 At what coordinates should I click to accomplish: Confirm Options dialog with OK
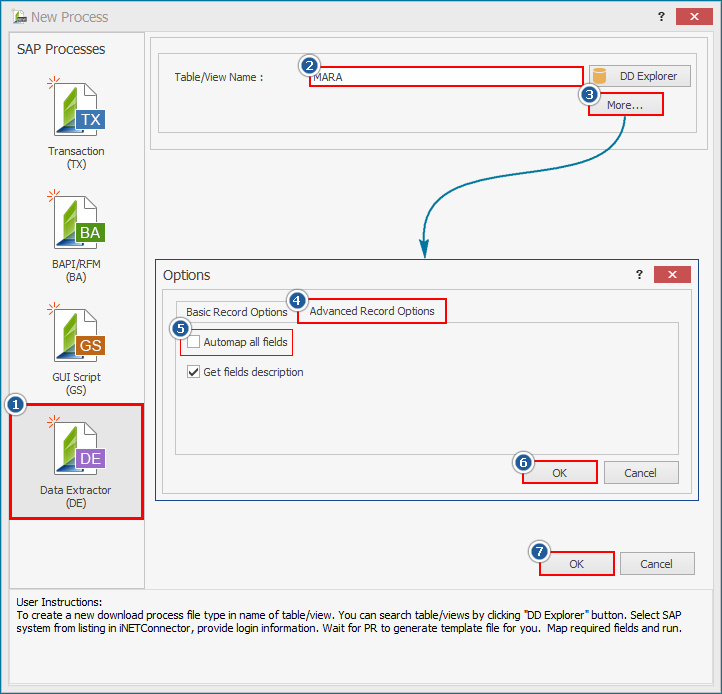pyautogui.click(x=559, y=473)
